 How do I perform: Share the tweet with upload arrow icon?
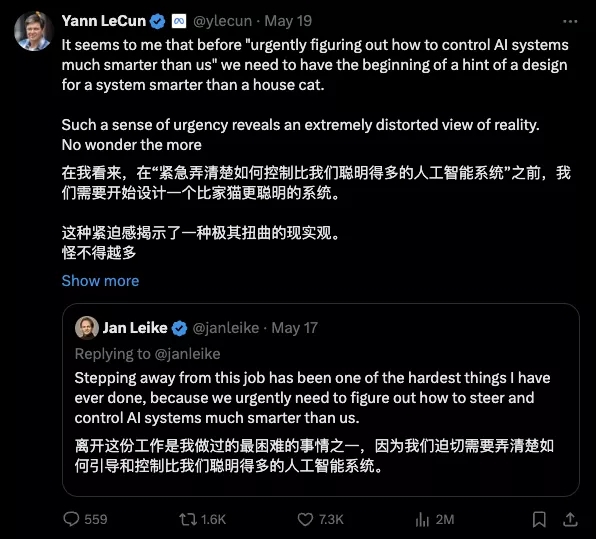point(570,519)
